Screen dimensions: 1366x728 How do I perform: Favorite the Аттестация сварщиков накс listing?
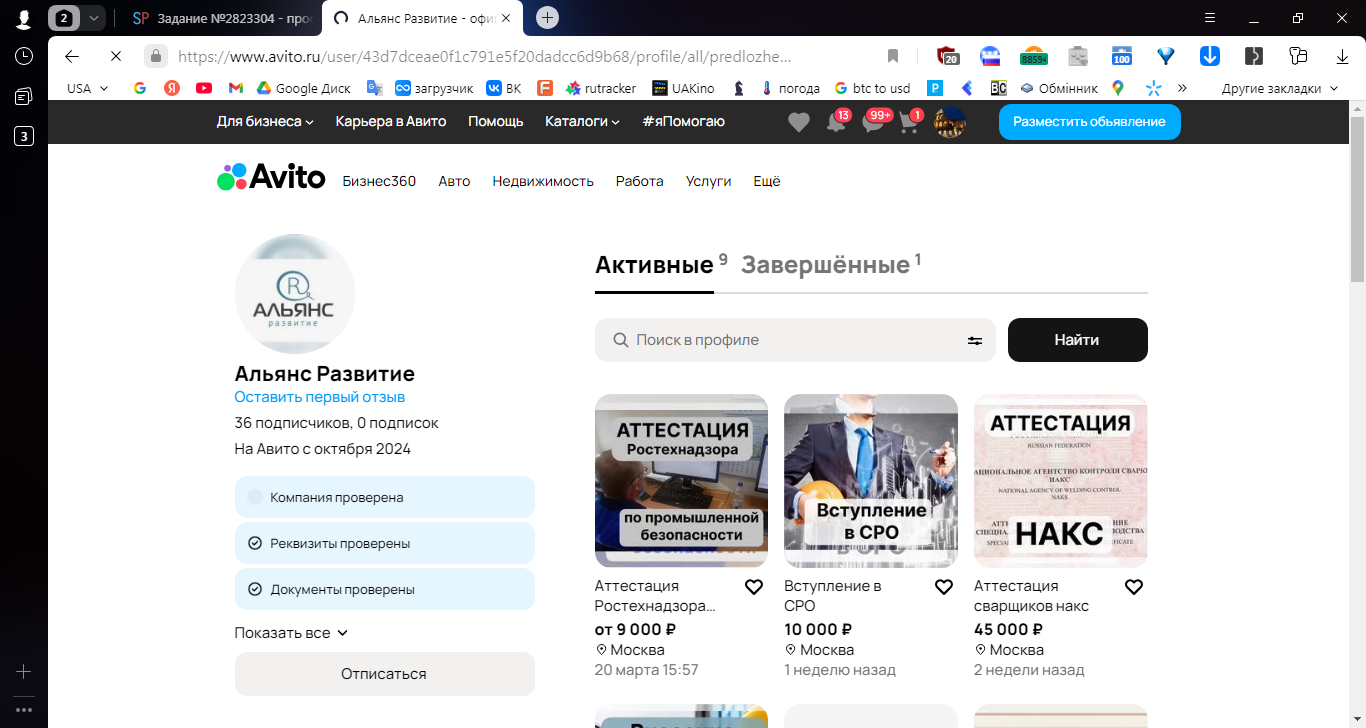[x=1134, y=587]
